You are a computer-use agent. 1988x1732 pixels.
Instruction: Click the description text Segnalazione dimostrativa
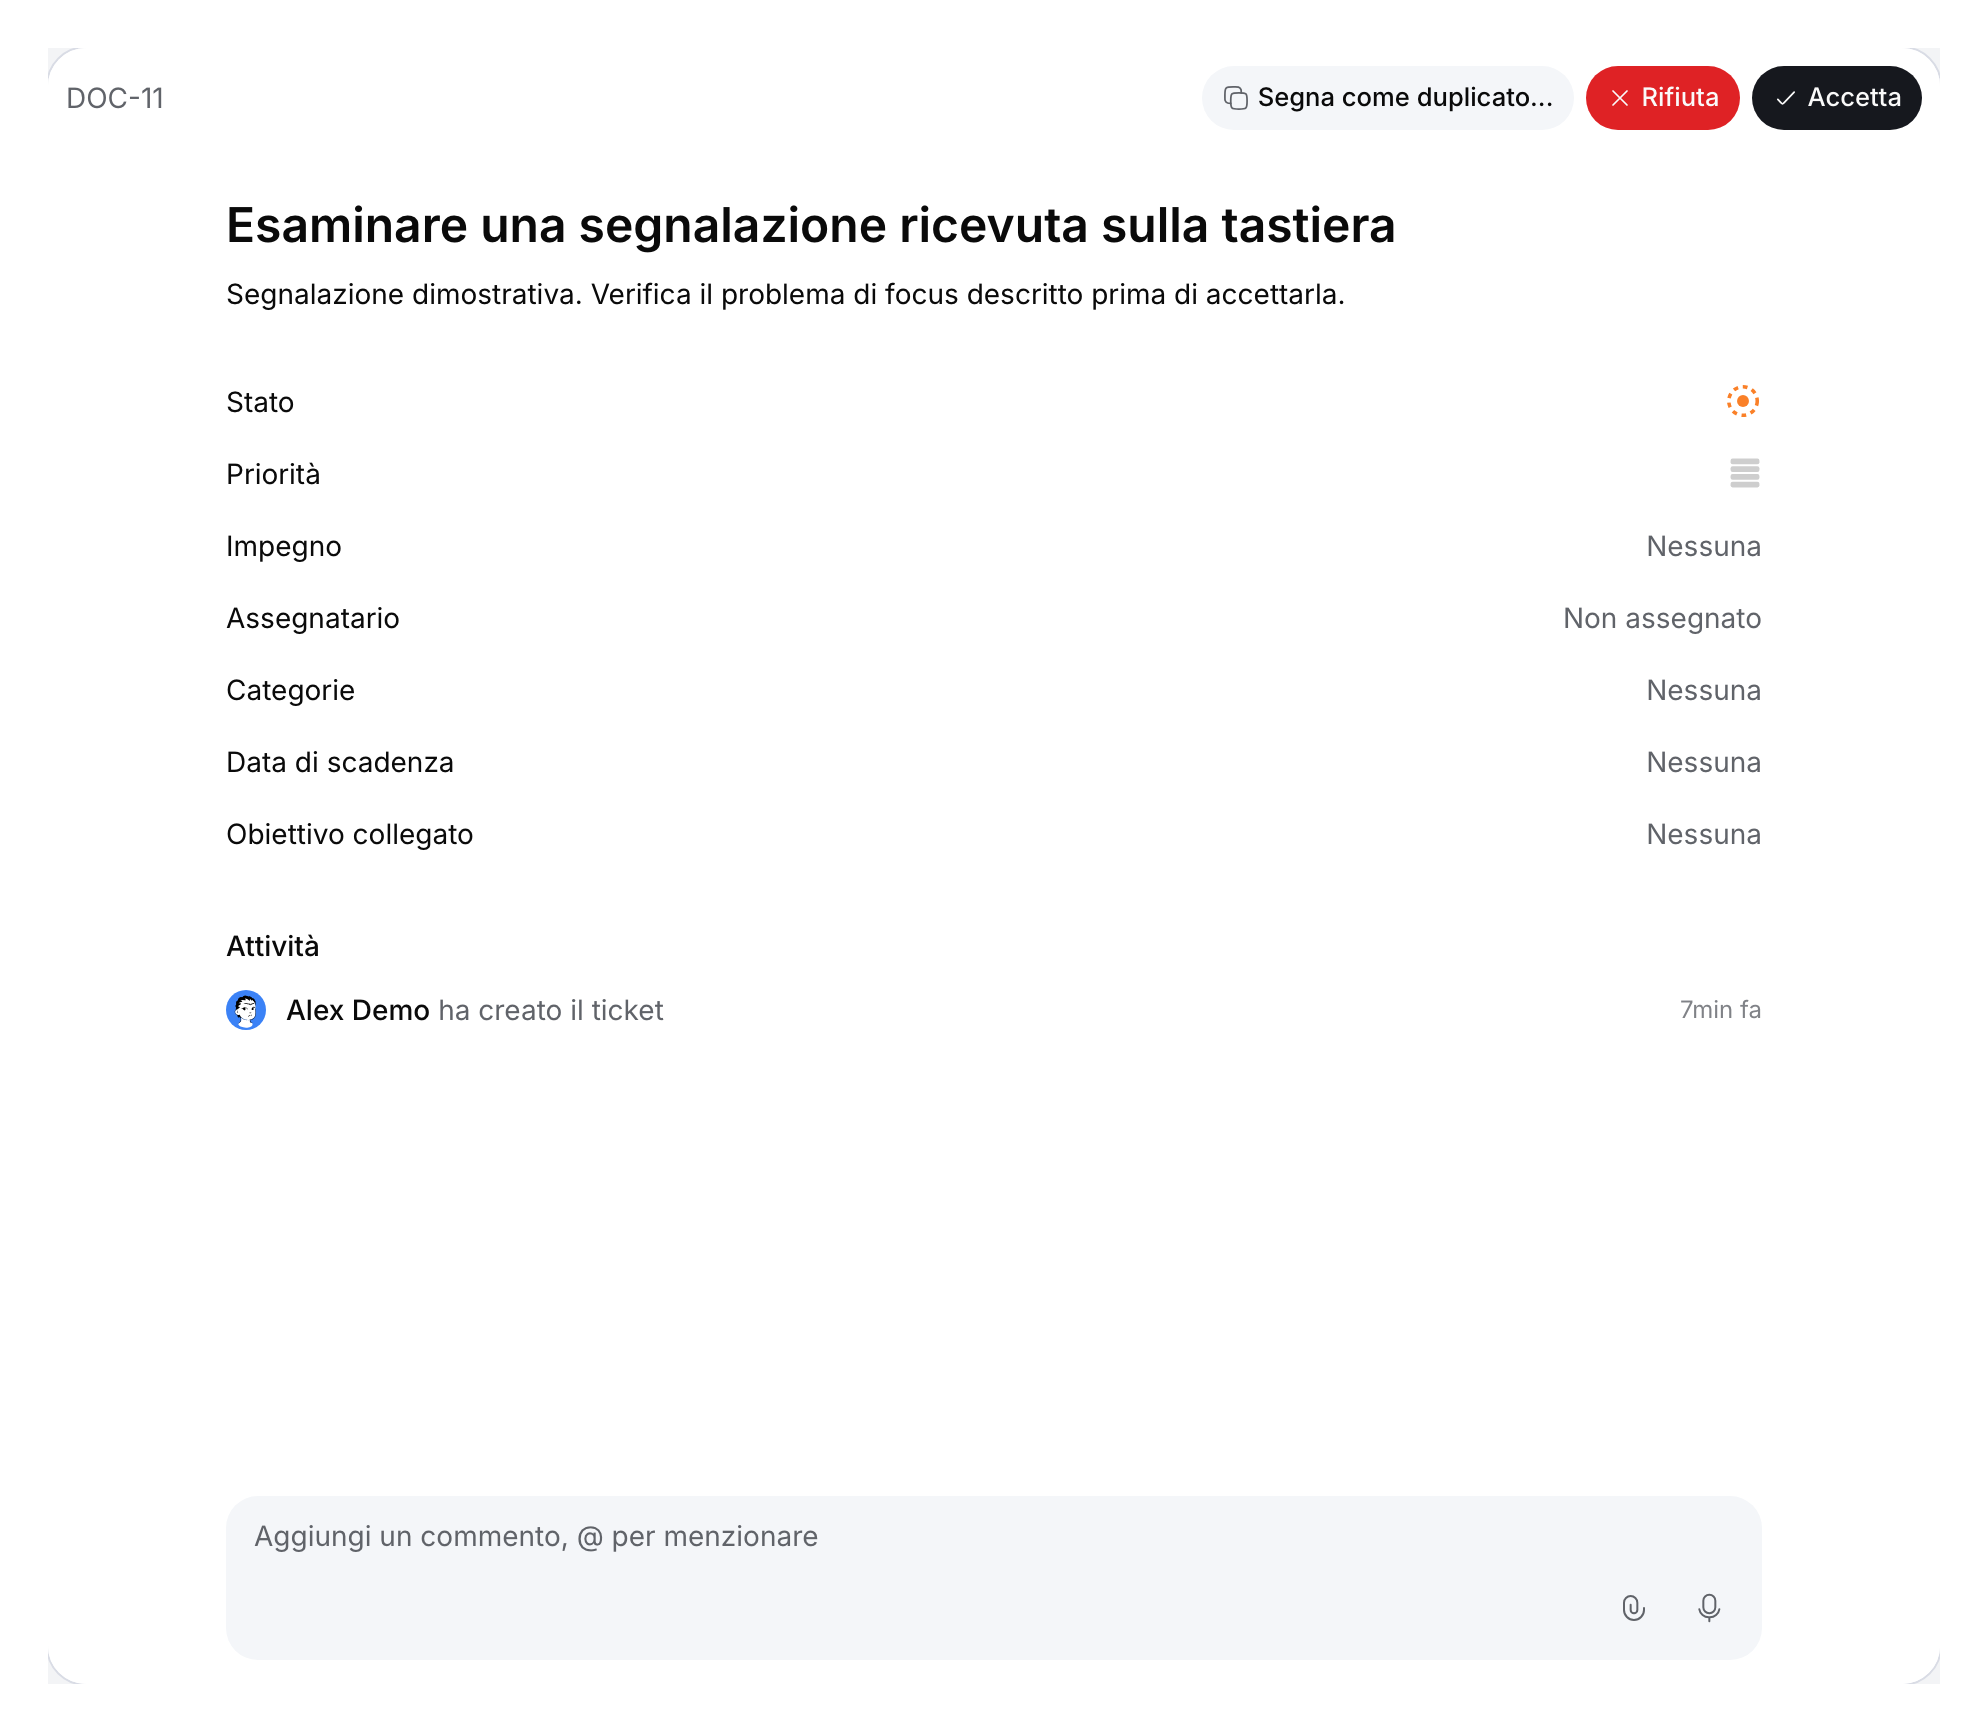coord(785,294)
